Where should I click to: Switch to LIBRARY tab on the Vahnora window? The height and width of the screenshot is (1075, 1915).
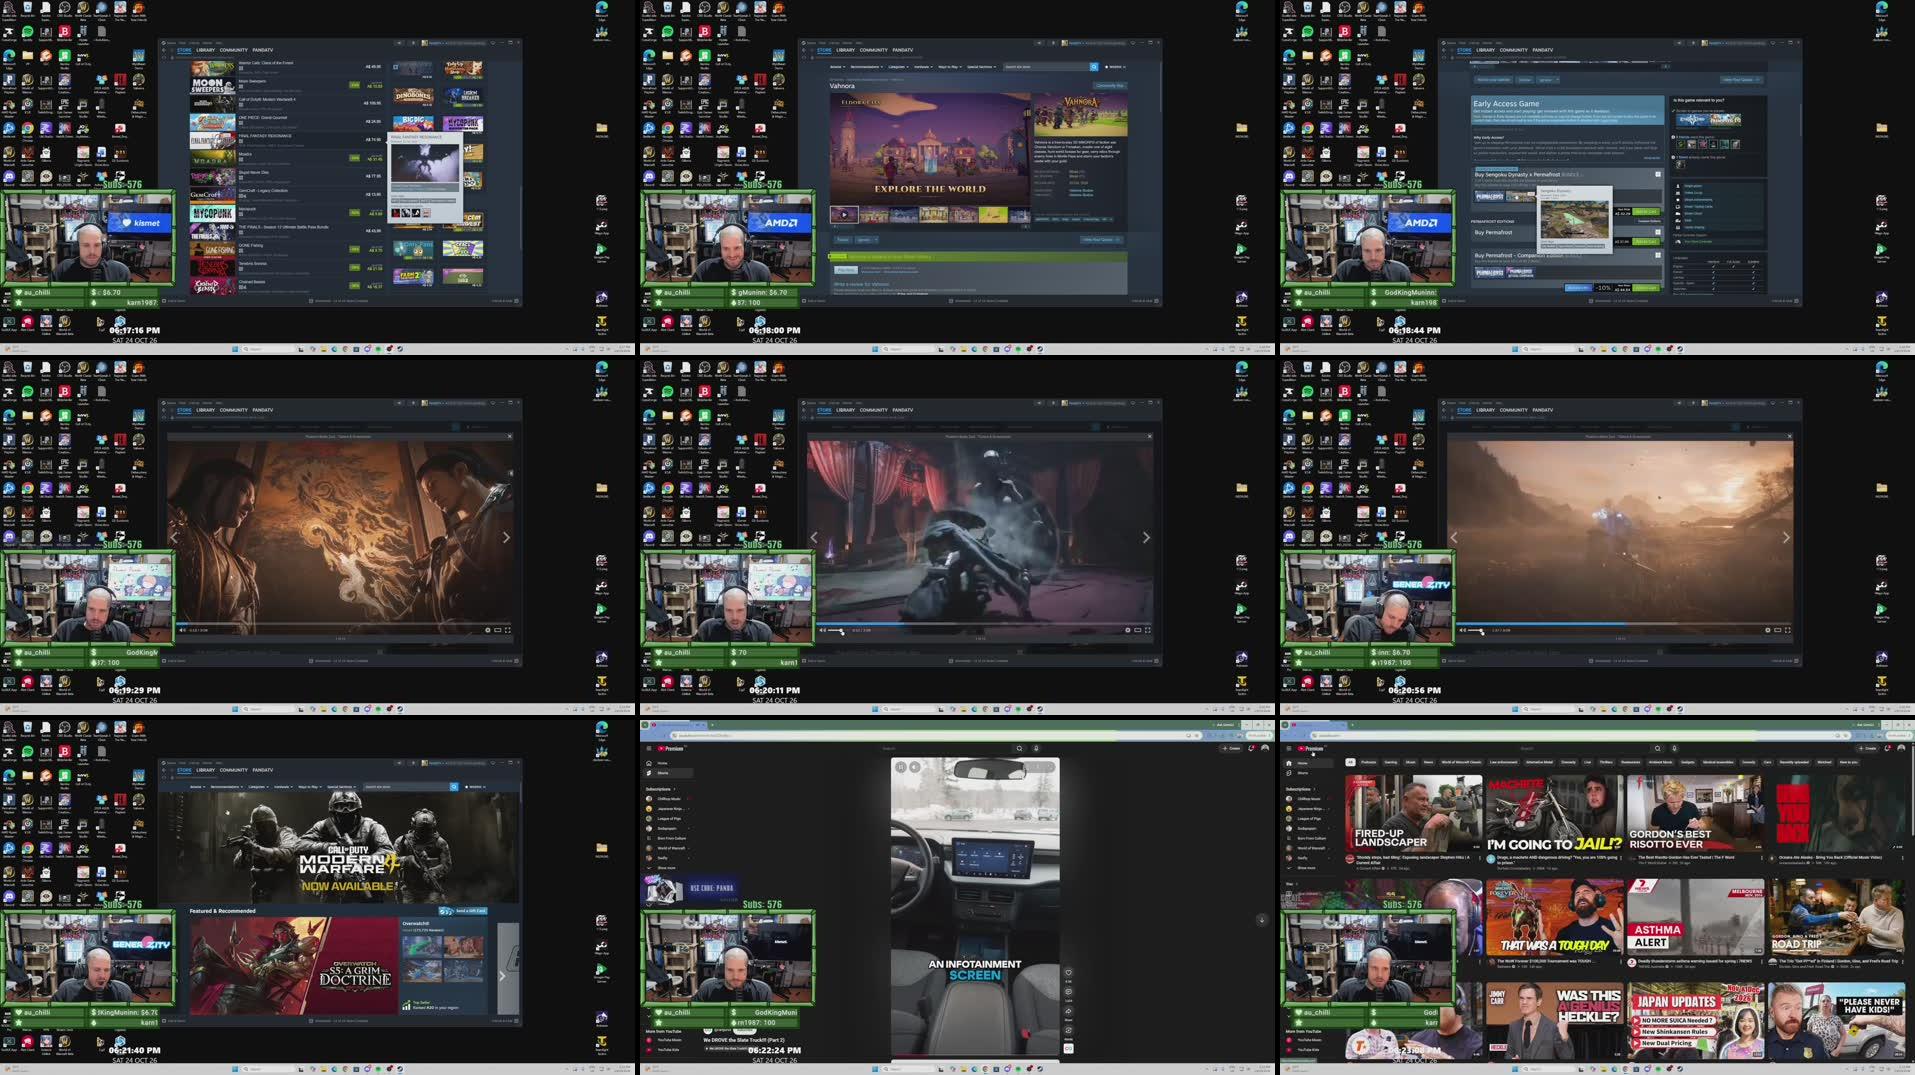tap(845, 50)
